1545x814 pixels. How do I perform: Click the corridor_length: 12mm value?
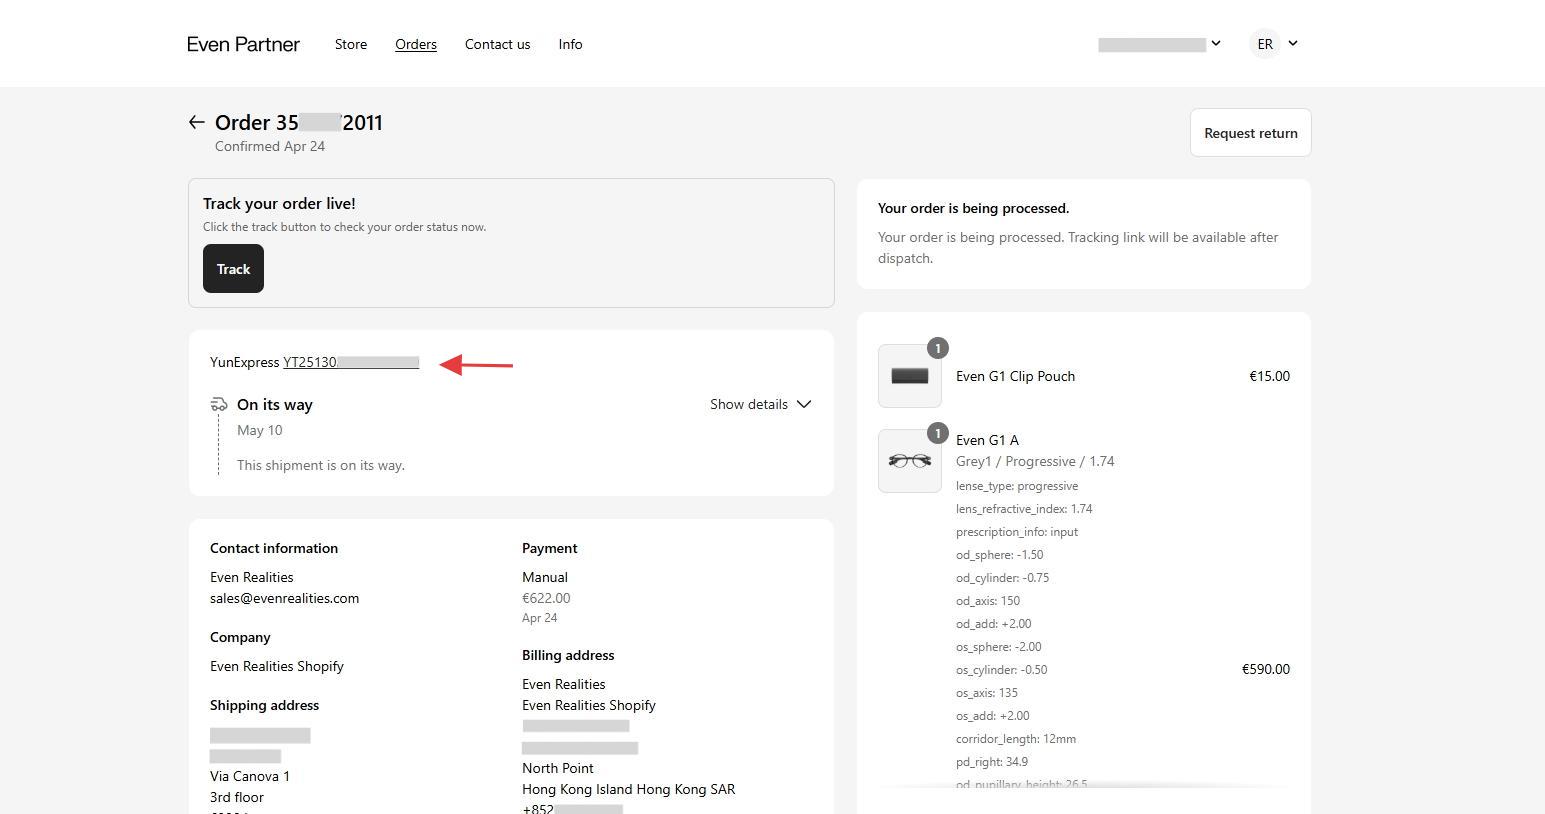coord(1016,739)
